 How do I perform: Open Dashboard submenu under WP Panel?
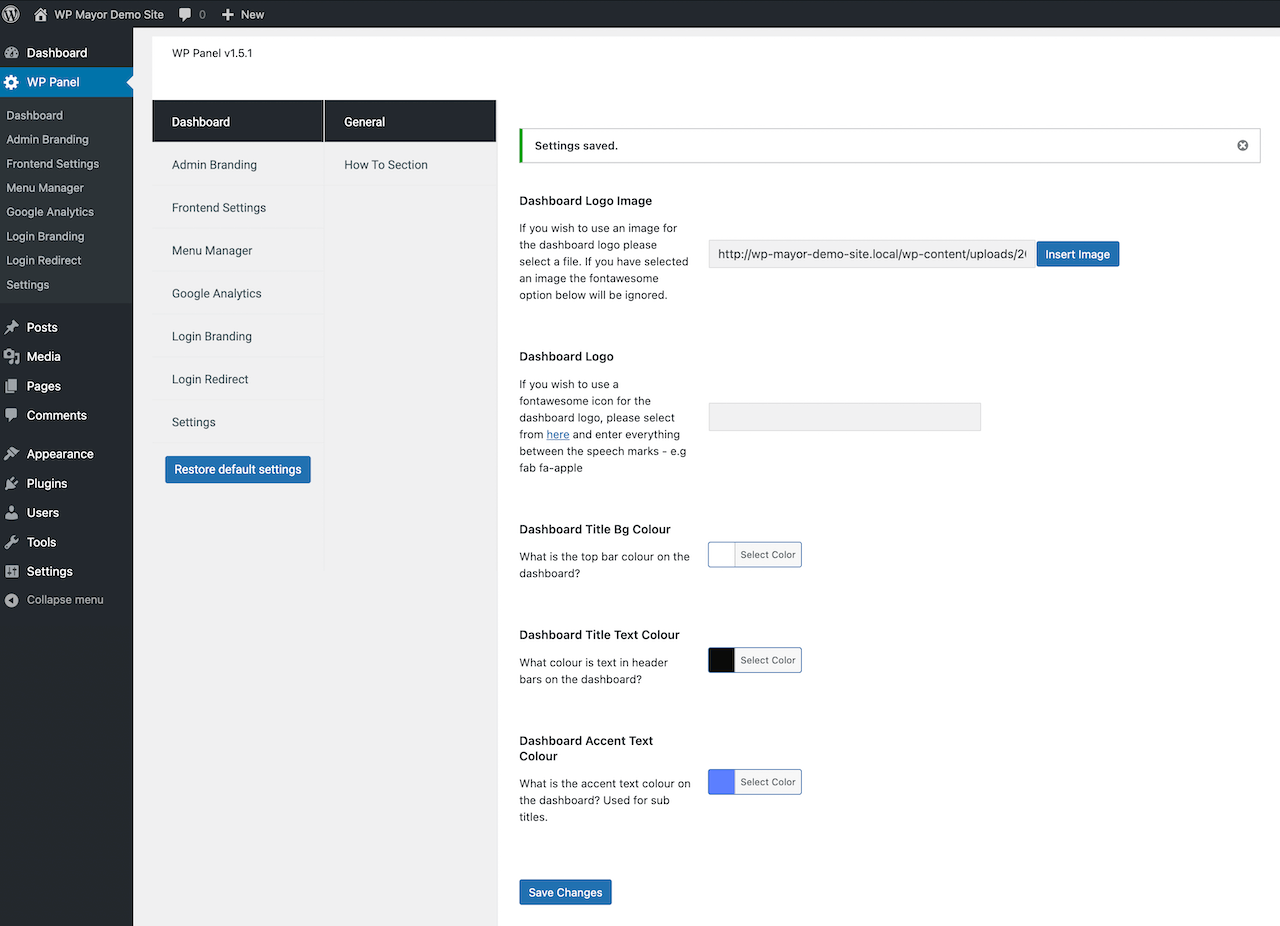[x=35, y=115]
